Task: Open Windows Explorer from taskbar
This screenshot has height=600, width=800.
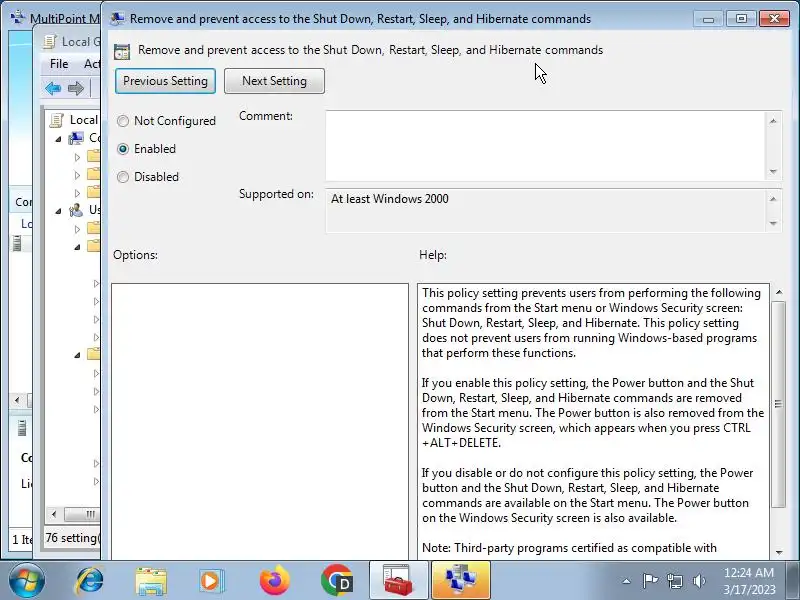Action: pos(151,581)
